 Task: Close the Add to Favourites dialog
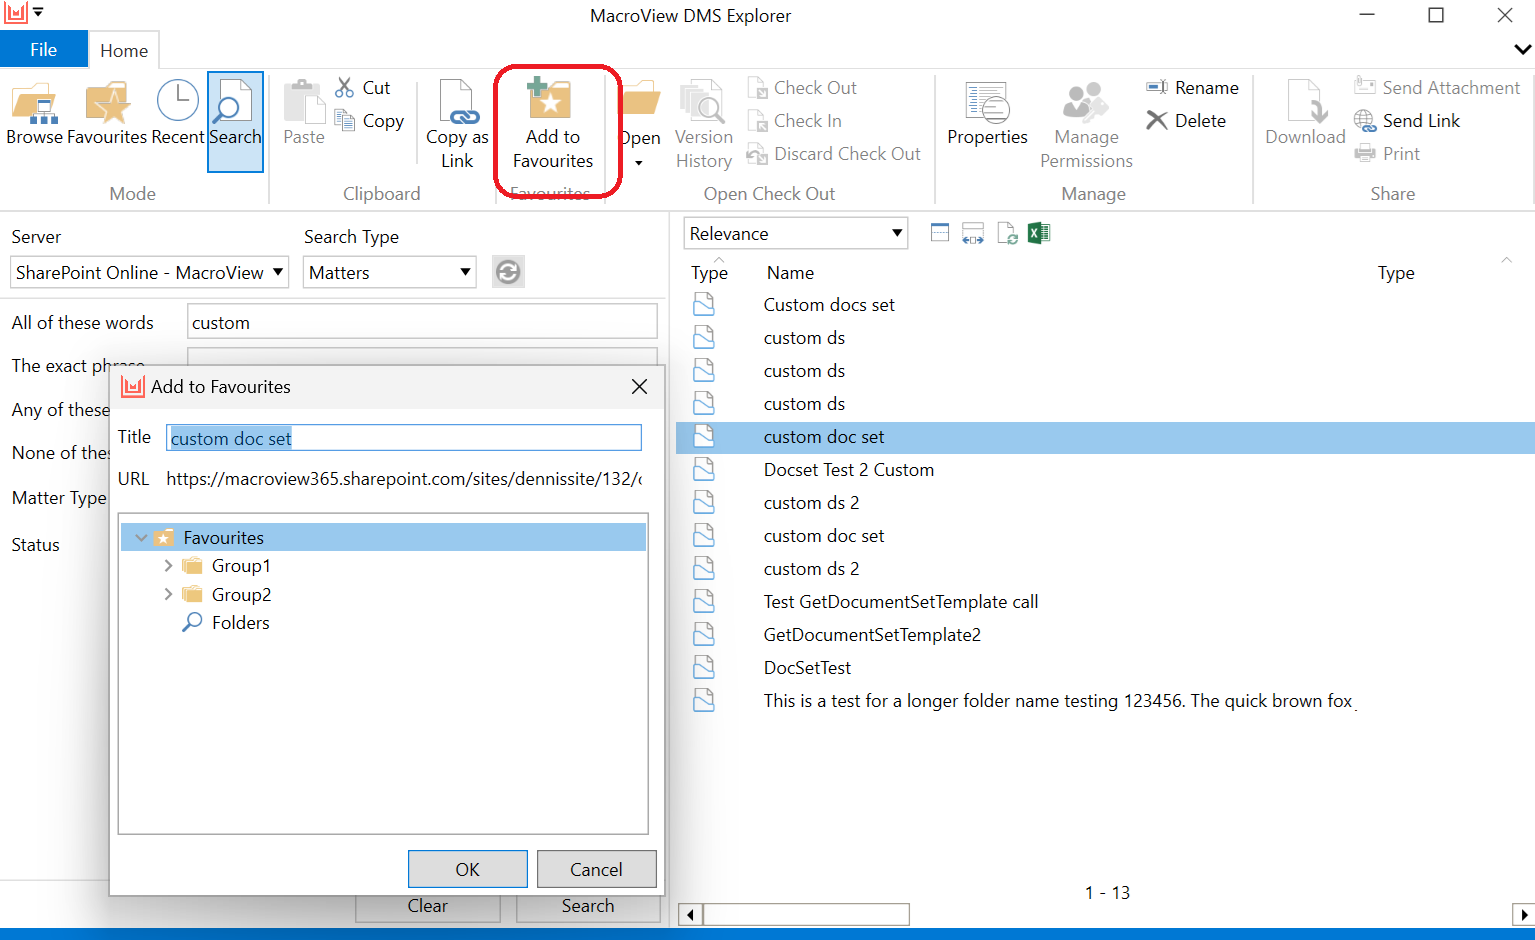(x=639, y=387)
